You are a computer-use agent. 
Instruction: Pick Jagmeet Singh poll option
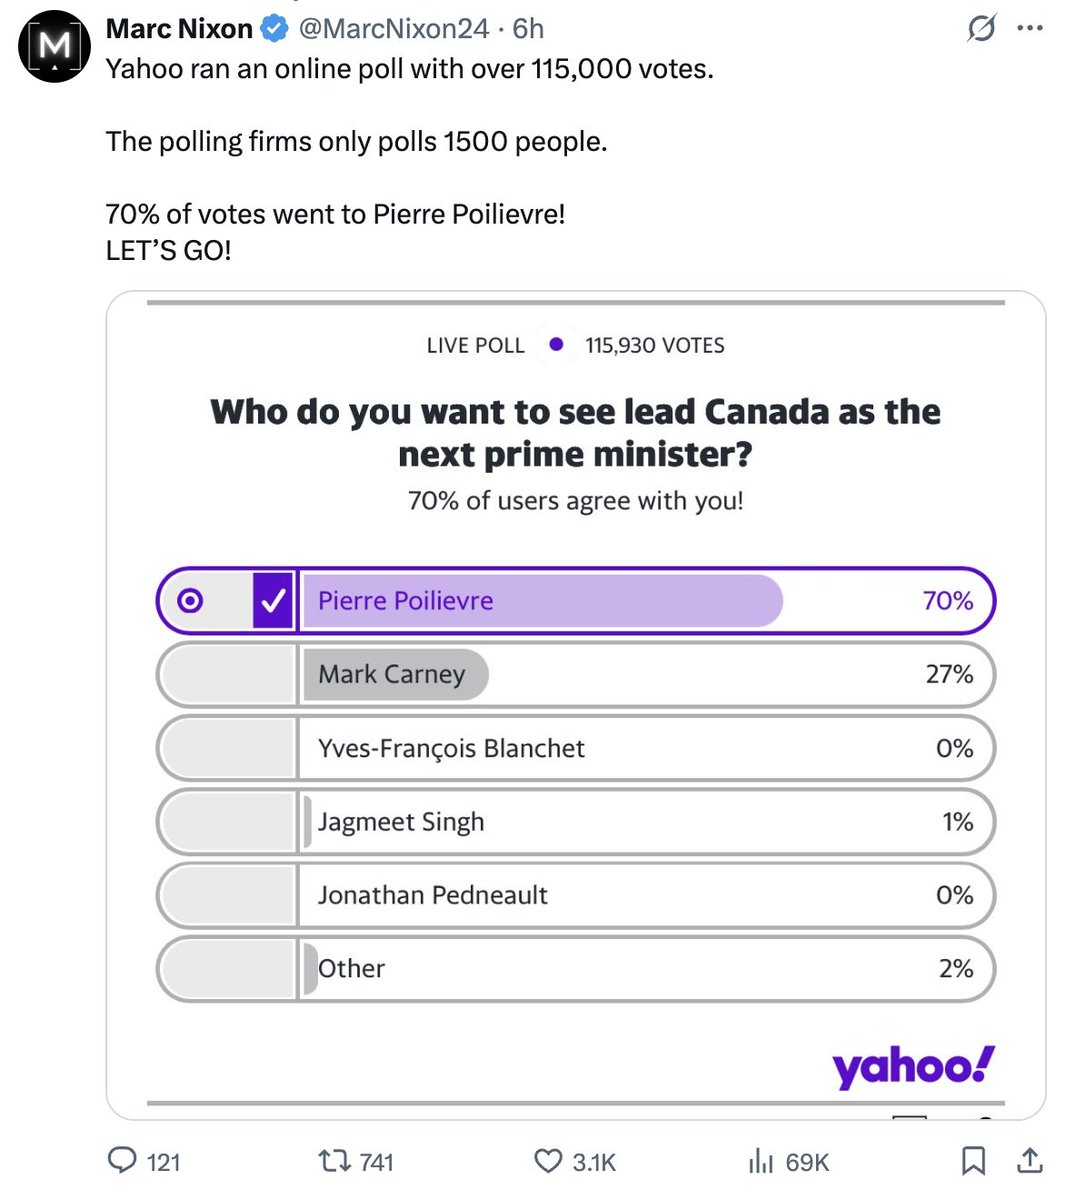point(576,821)
